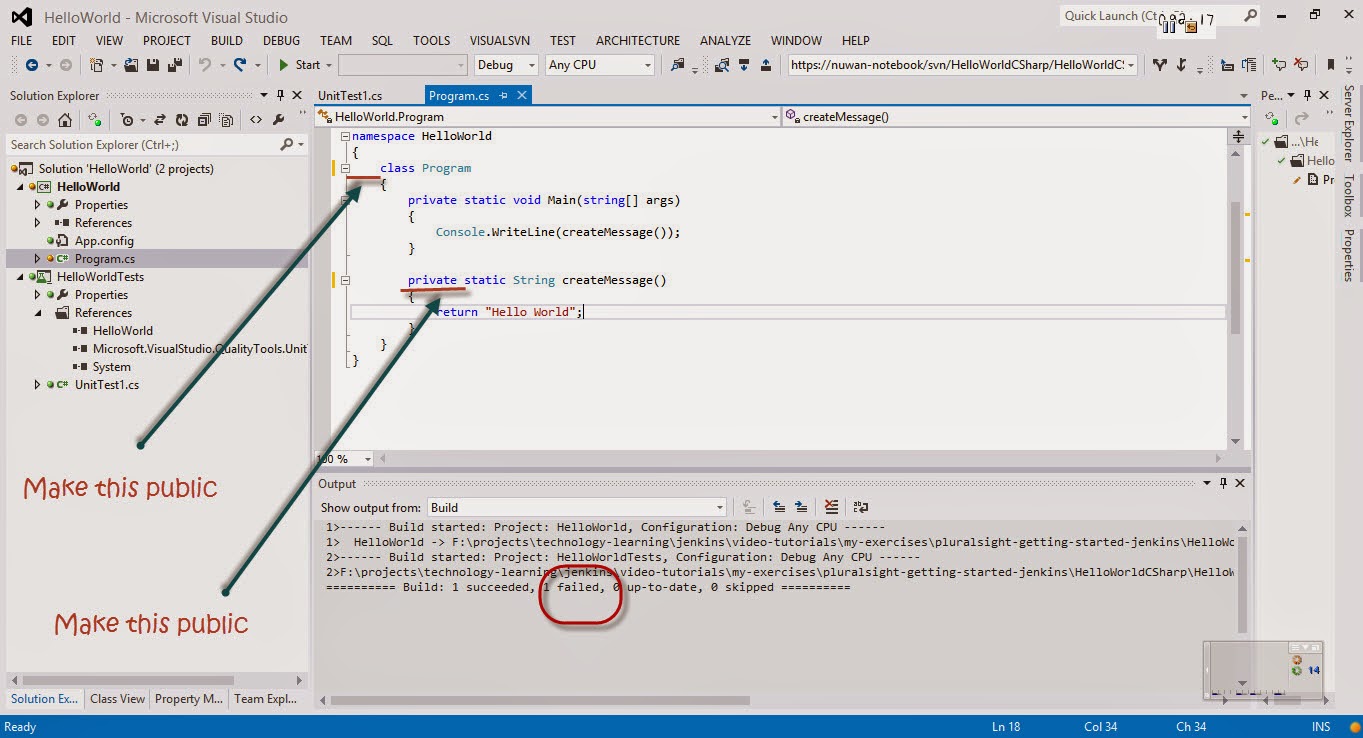Image resolution: width=1363 pixels, height=738 pixels.
Task: Open the VISUALSVN menu
Action: pyautogui.click(x=498, y=40)
